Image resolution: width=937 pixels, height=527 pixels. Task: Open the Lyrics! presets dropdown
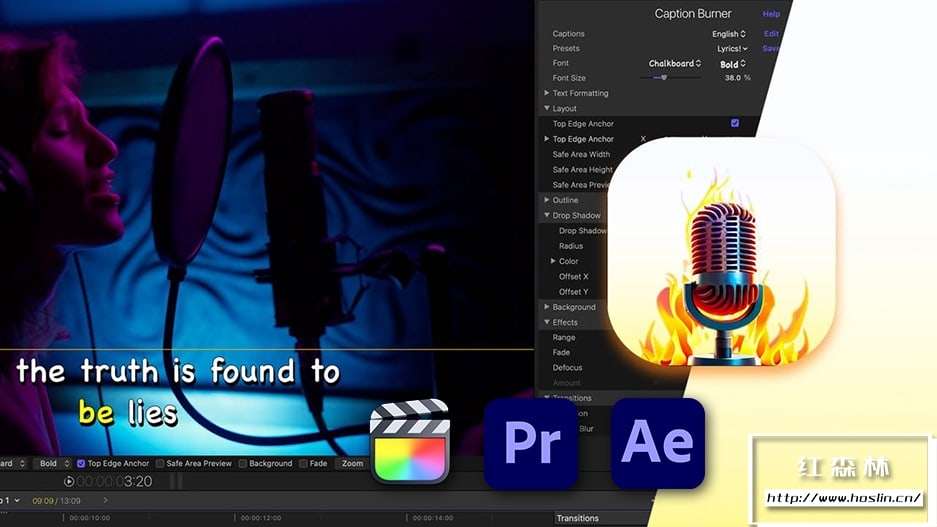click(732, 49)
